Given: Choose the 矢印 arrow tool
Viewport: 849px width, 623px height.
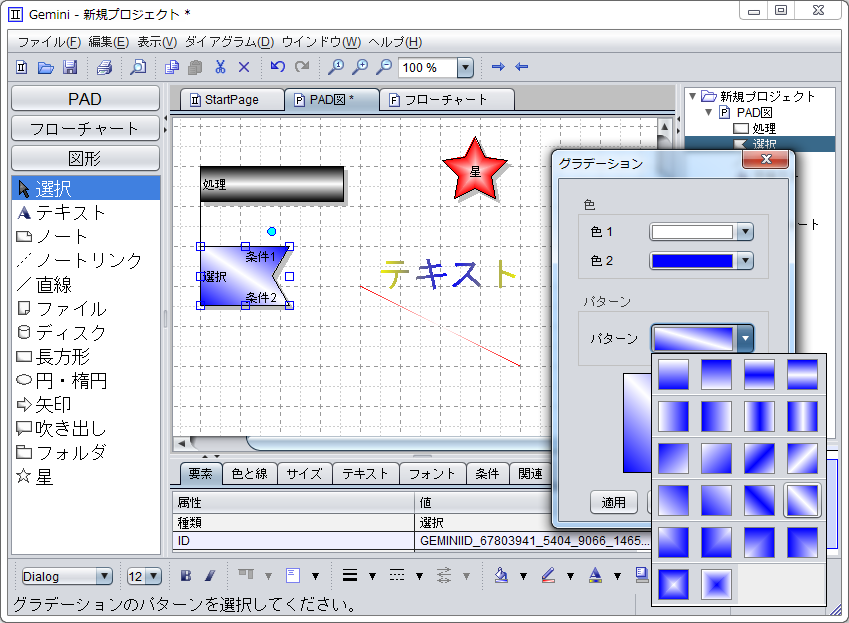Looking at the screenshot, I should point(86,404).
